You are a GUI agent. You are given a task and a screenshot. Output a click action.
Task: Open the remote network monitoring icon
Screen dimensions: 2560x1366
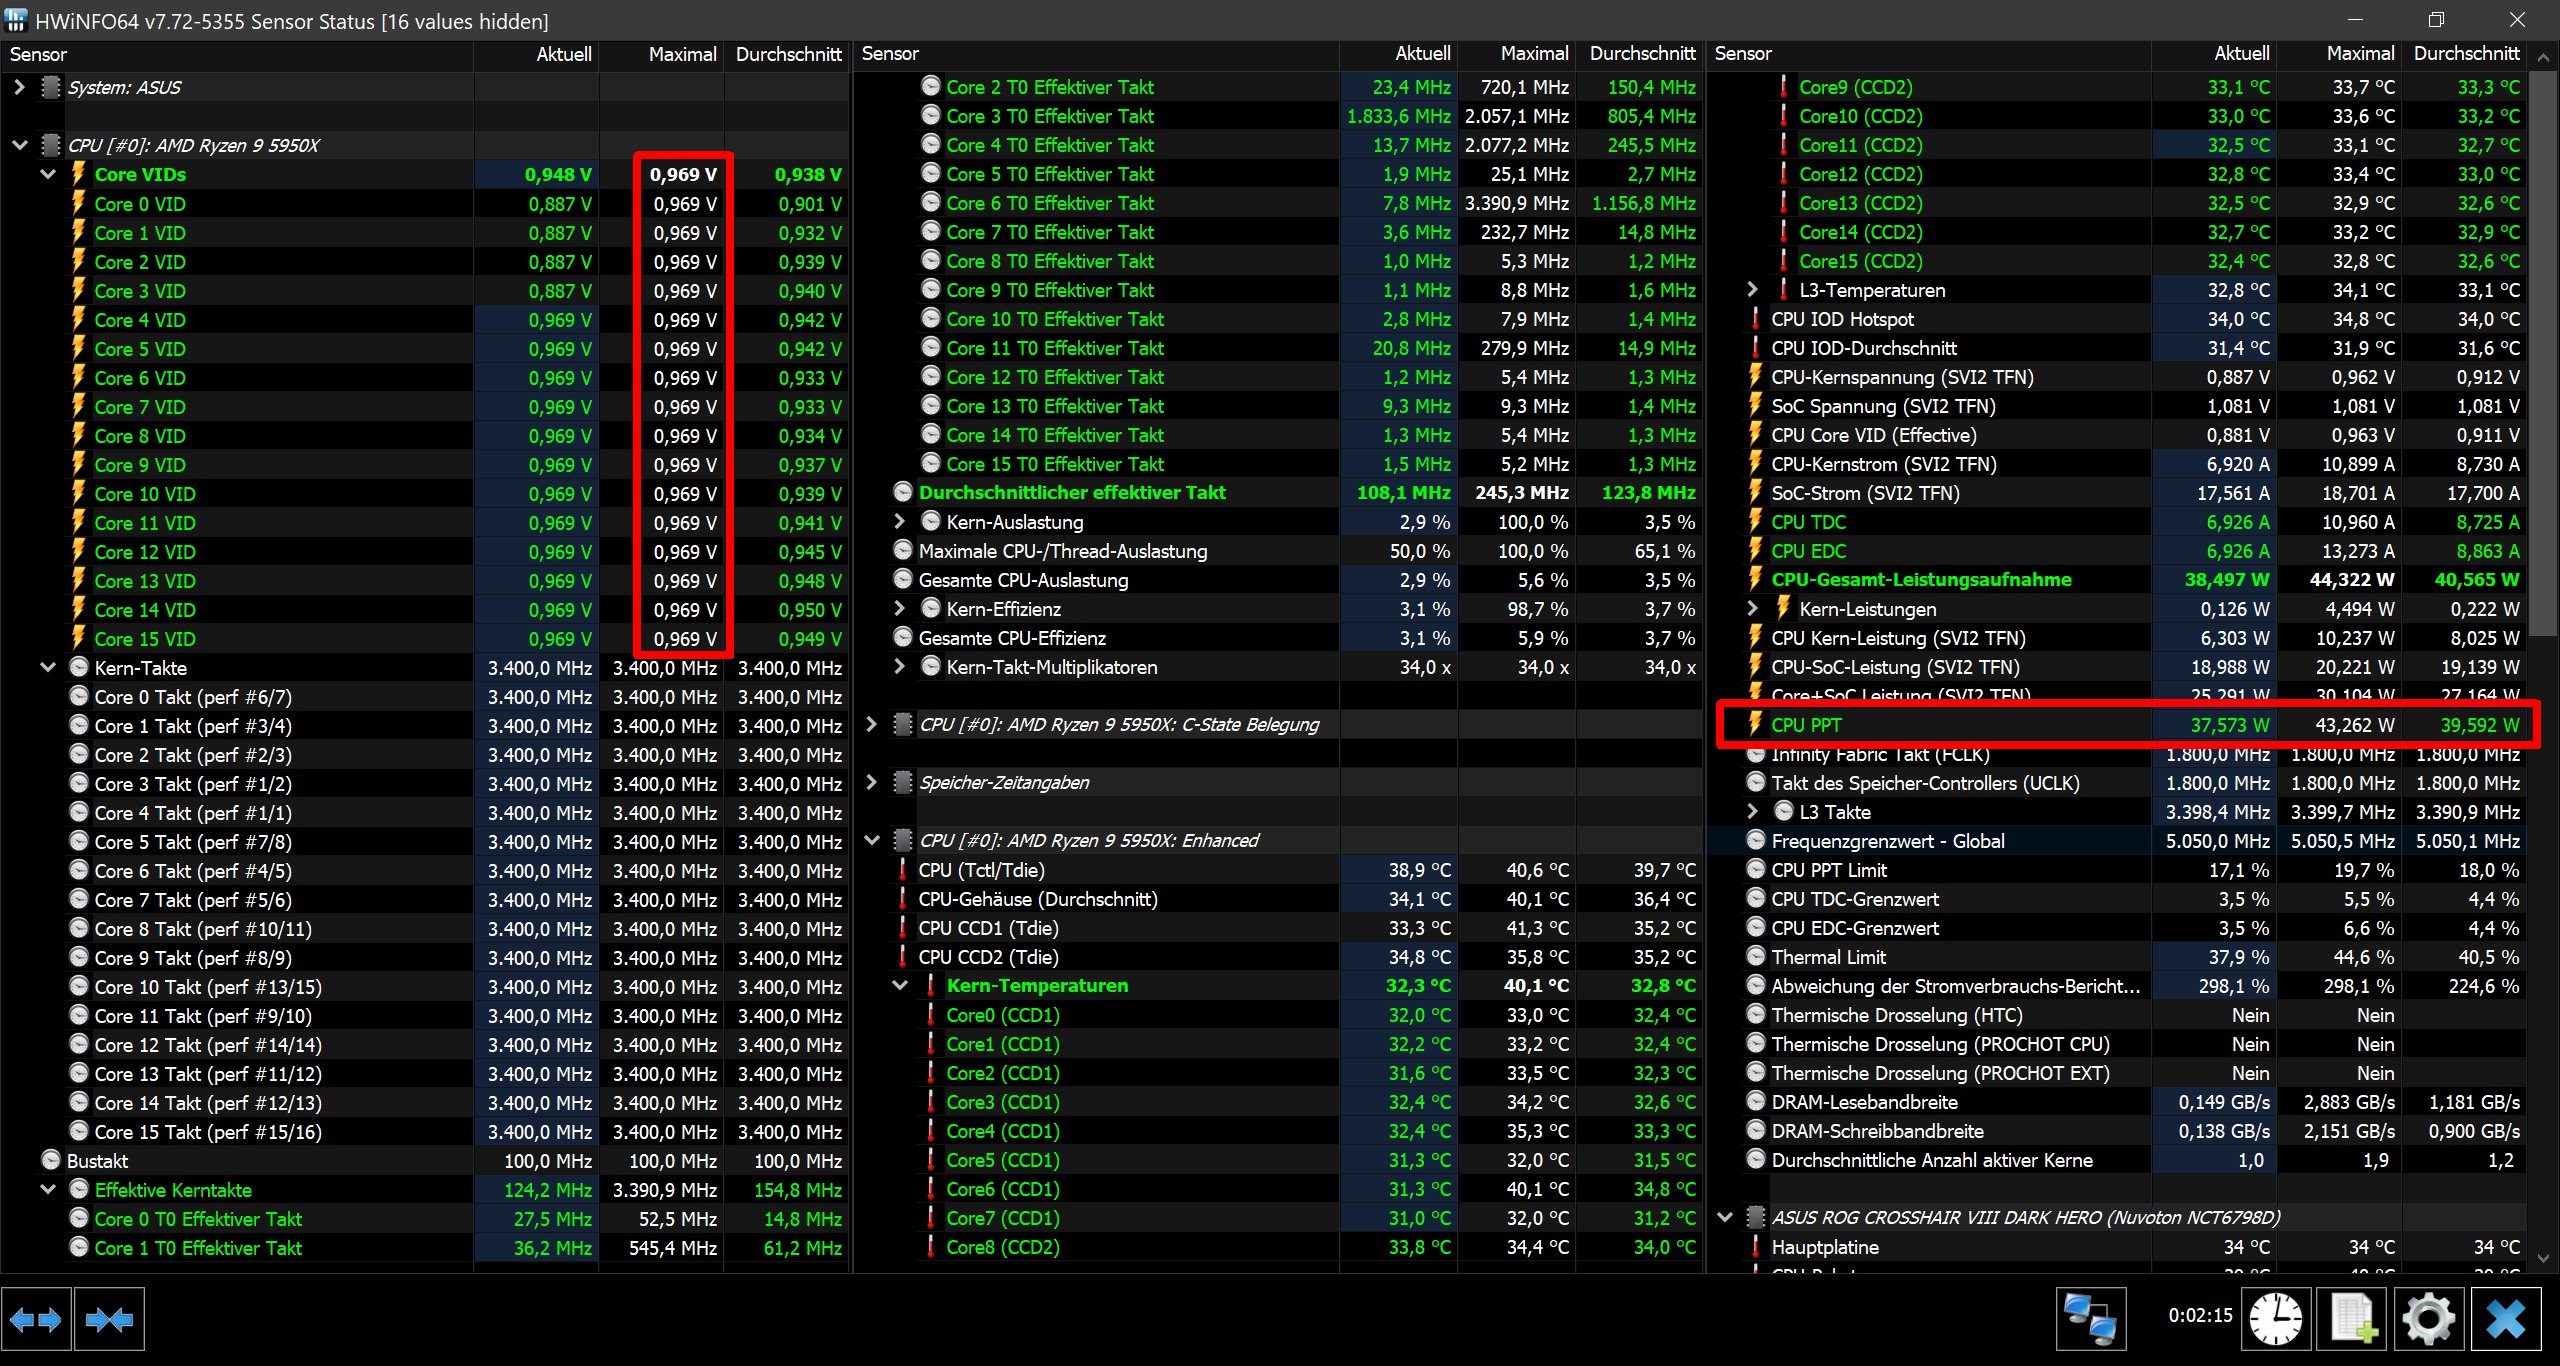(2090, 1320)
